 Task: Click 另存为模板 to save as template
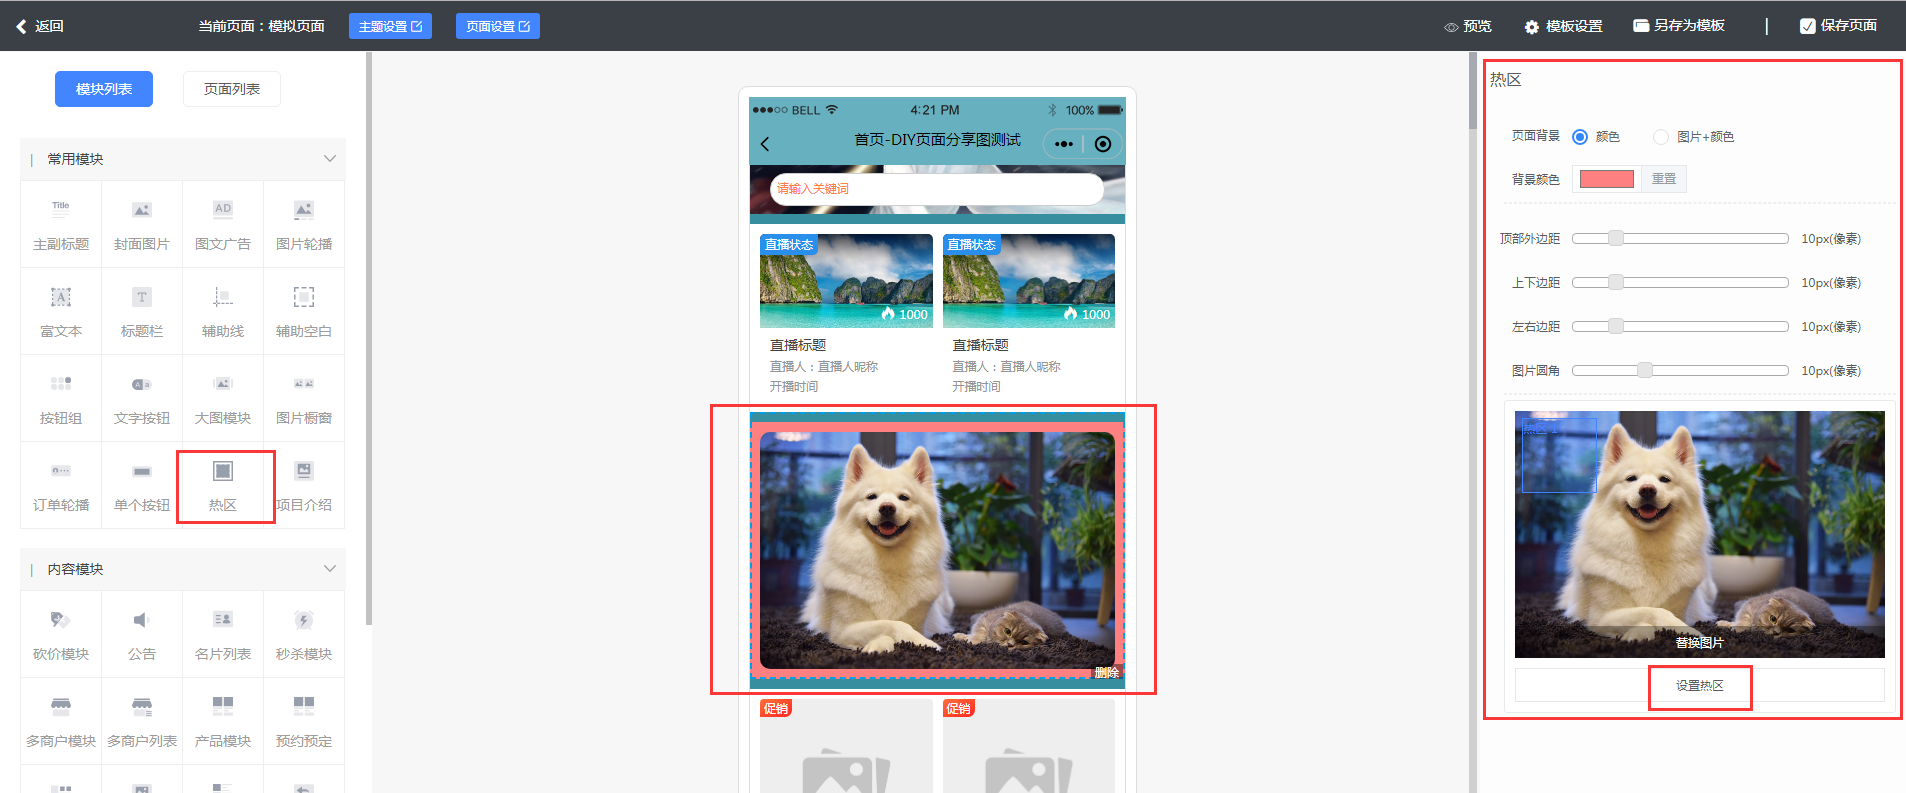(1679, 26)
